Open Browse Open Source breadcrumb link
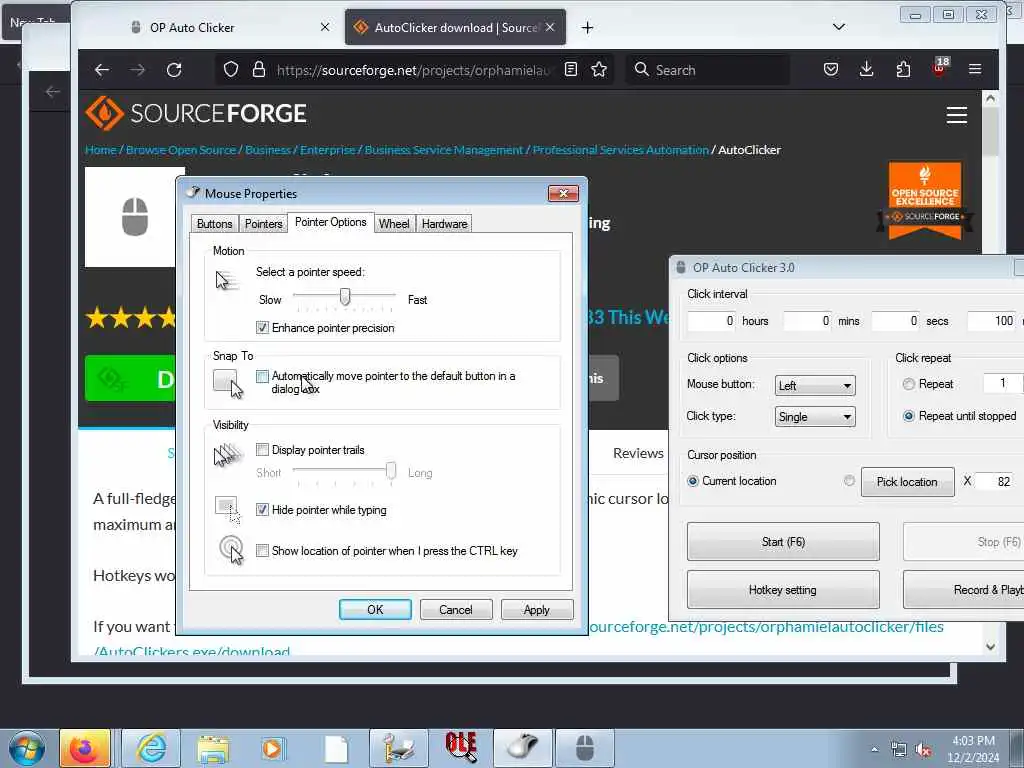 pos(181,150)
